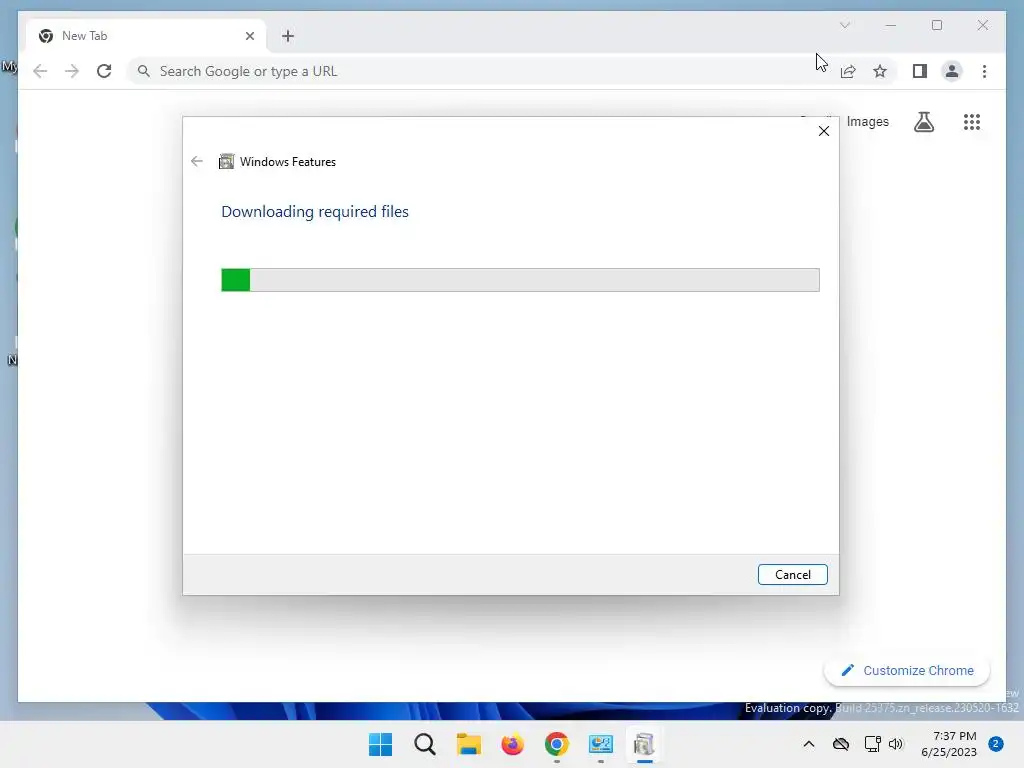Open the clock and date panel
Screen dimensions: 1024x768
[949, 744]
